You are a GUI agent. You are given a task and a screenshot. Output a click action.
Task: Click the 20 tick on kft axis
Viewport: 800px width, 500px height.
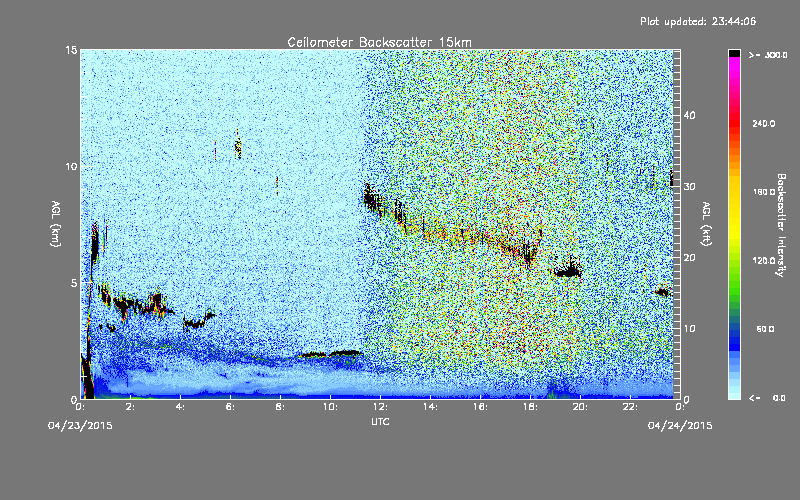coord(689,258)
